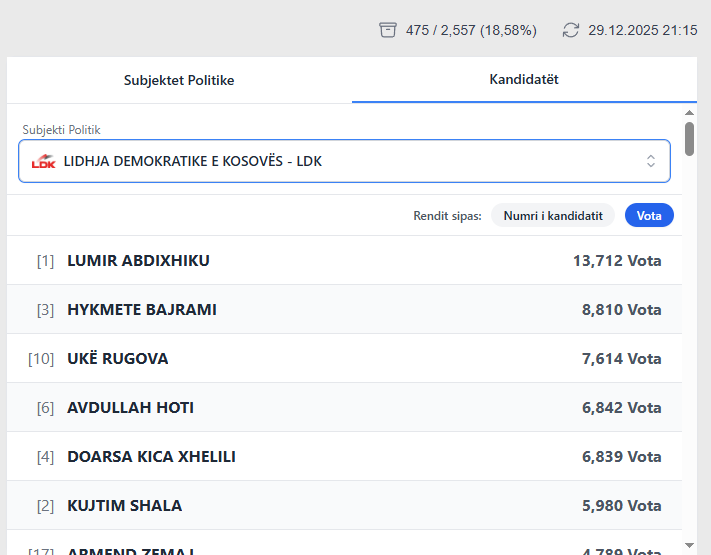Viewport: 711px width, 555px height.
Task: Sort candidates by Vota
Action: pos(649,215)
